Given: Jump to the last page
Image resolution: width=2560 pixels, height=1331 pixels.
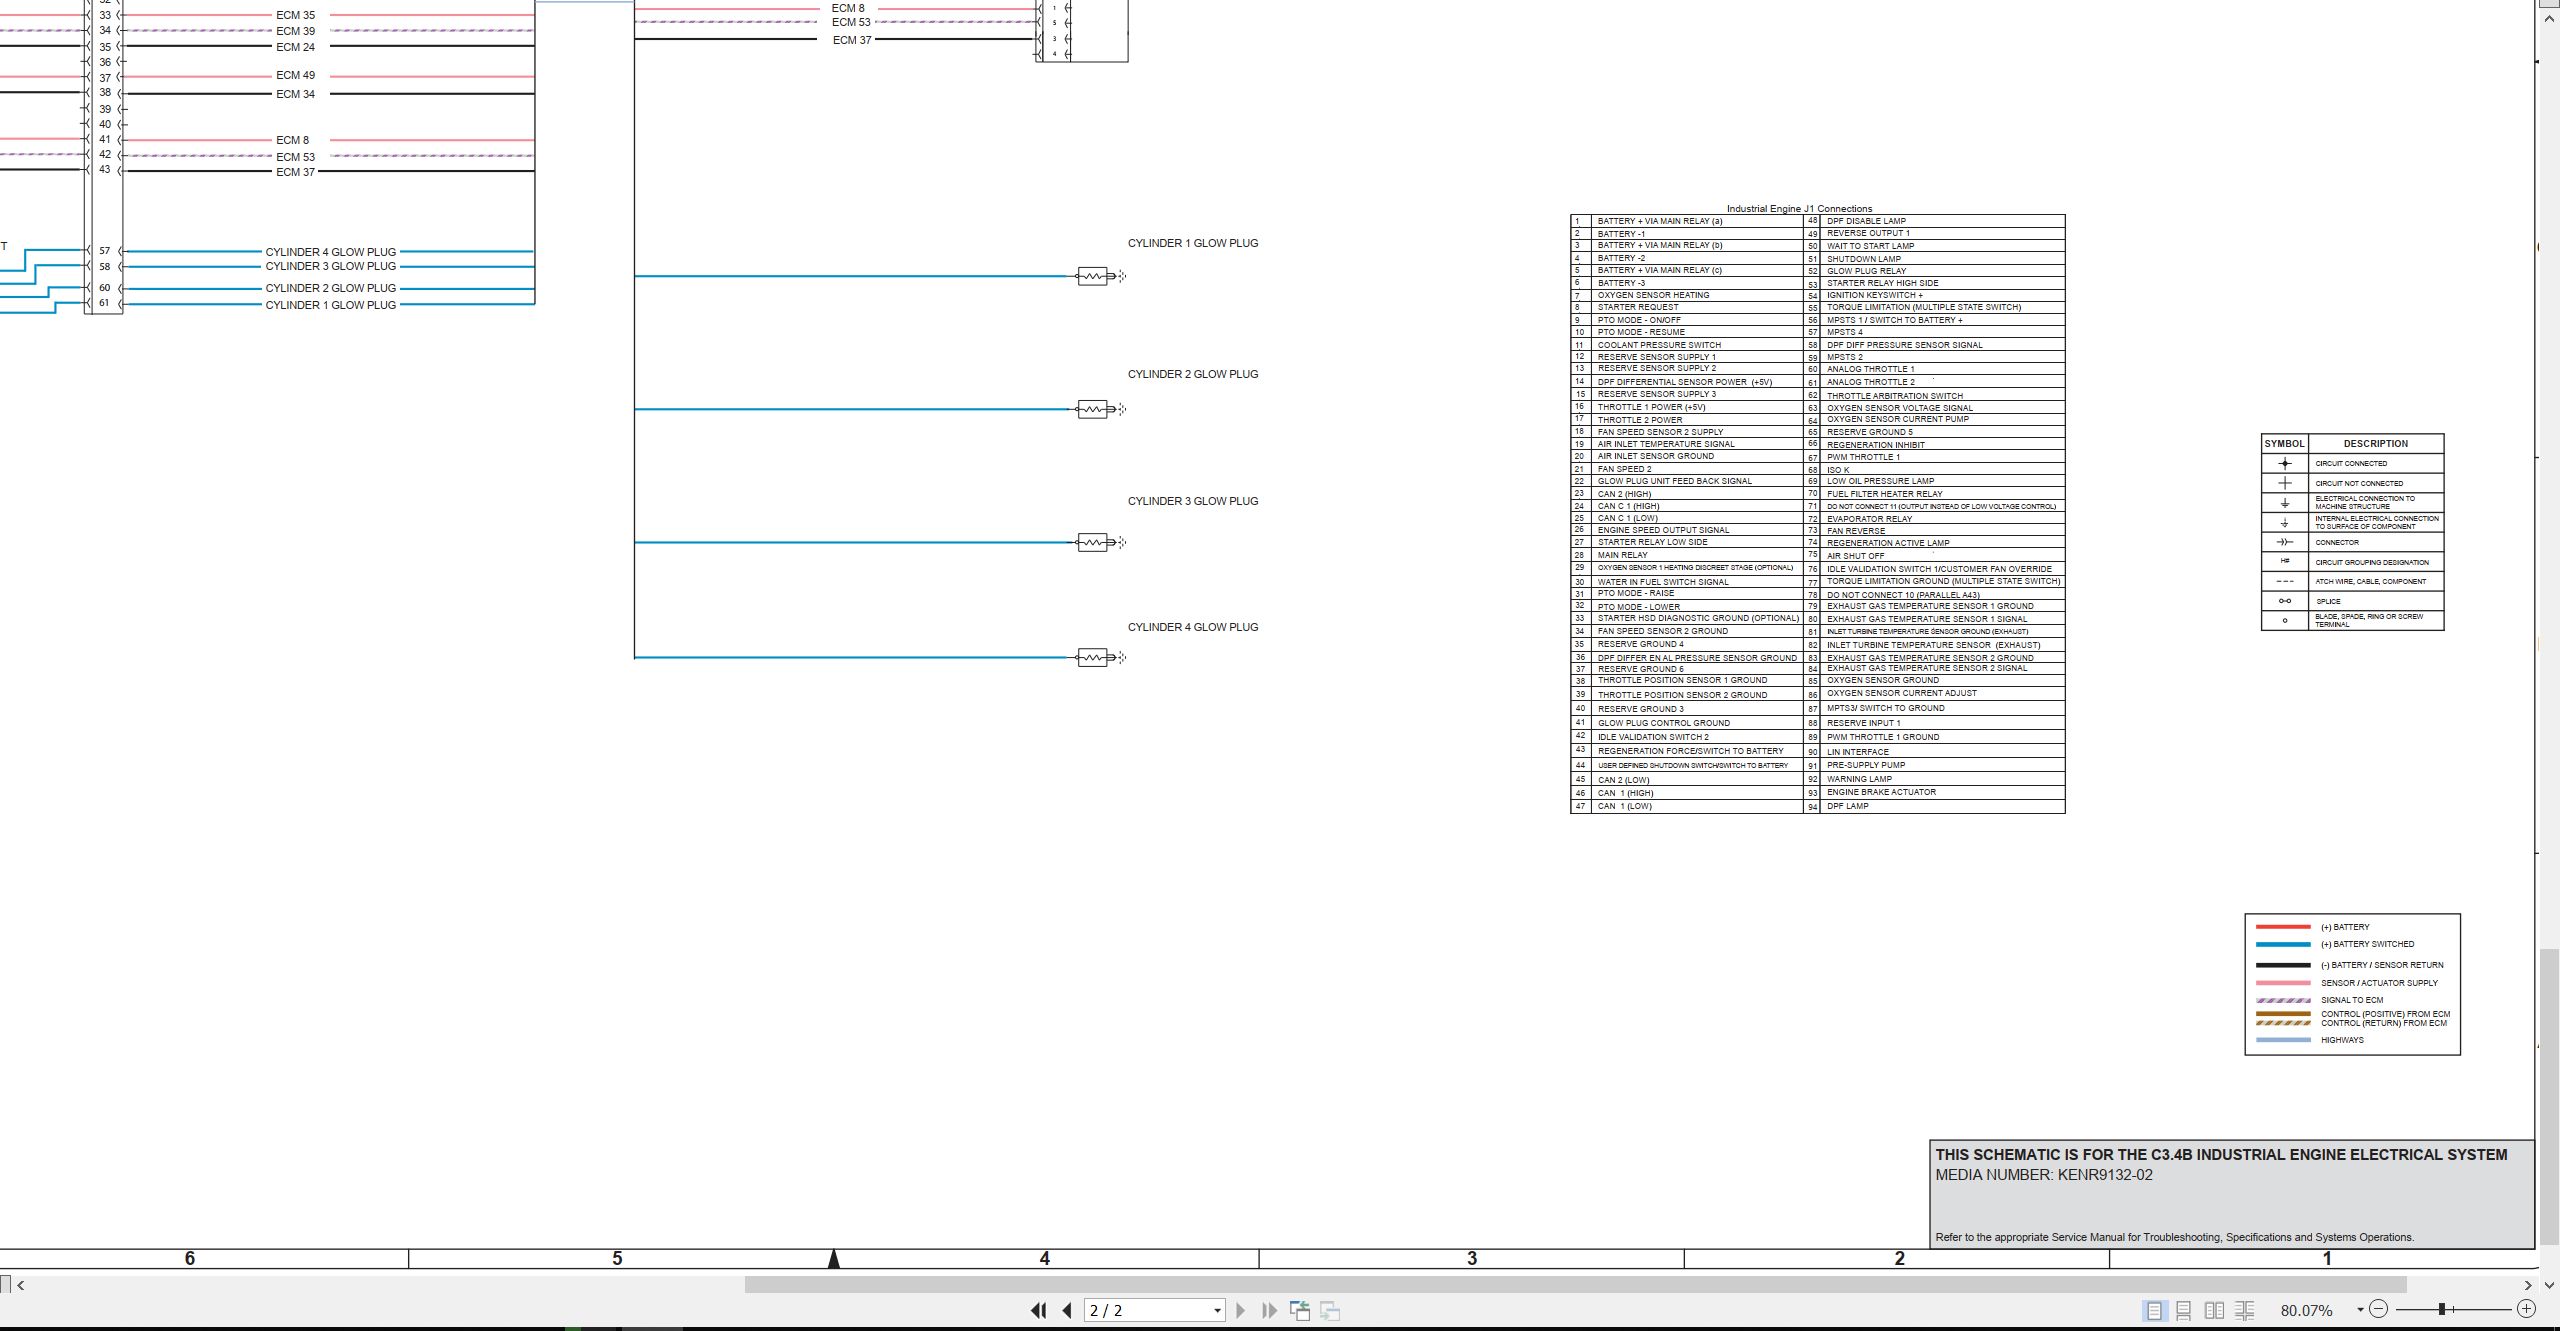Looking at the screenshot, I should [1270, 1310].
